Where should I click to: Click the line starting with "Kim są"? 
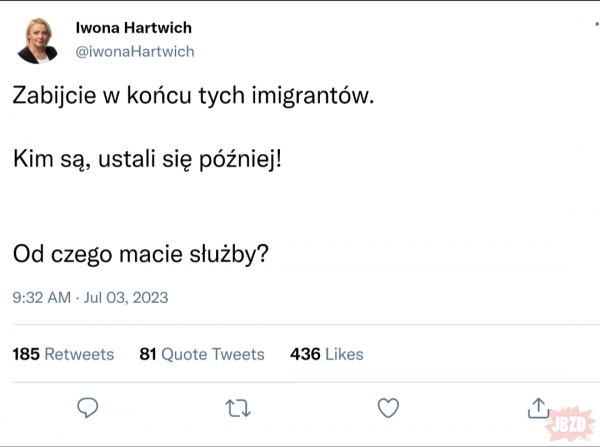tap(148, 159)
